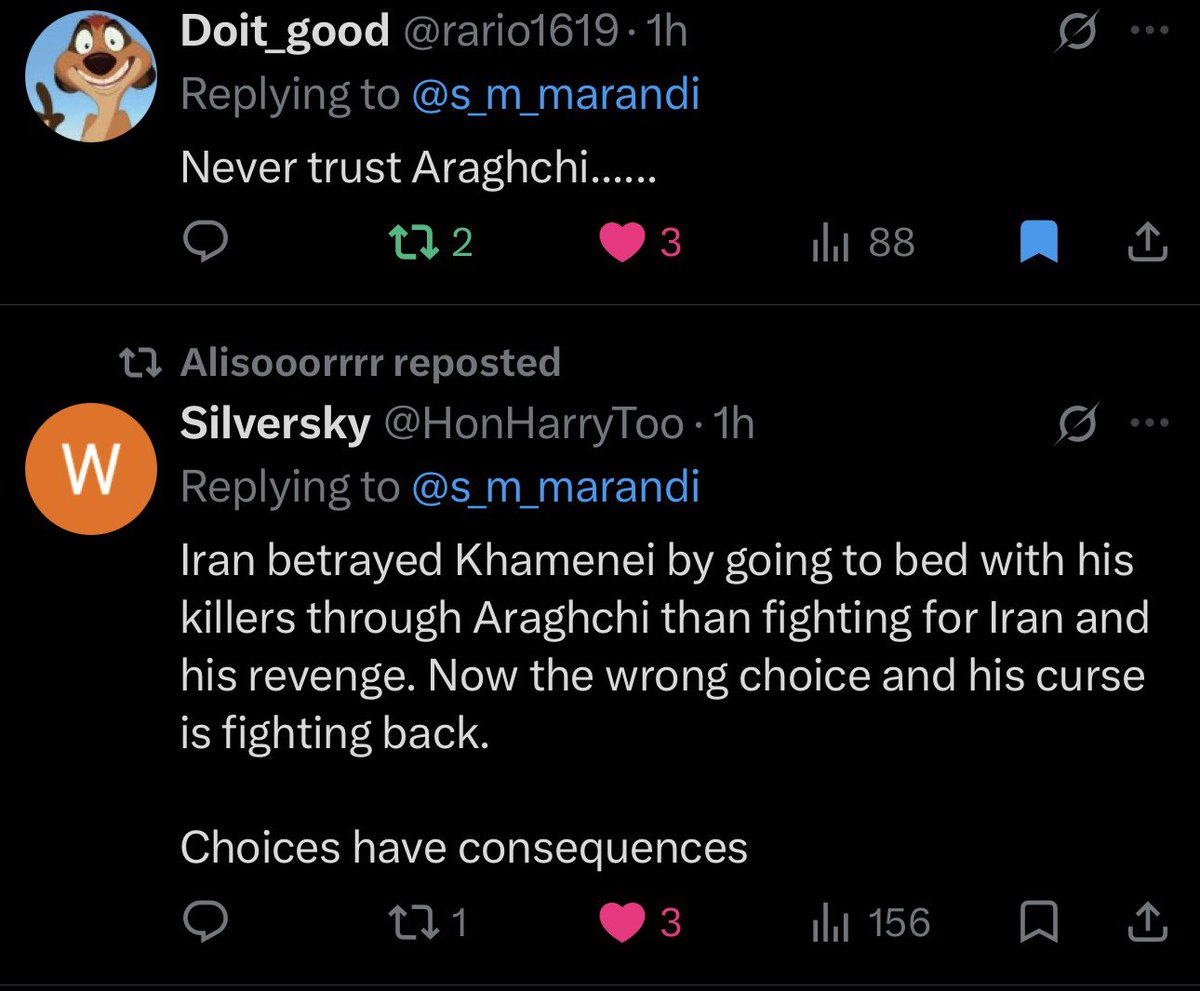The image size is (1200, 991).
Task: Unlike Doit_good's tweet with the heart
Action: (640, 242)
